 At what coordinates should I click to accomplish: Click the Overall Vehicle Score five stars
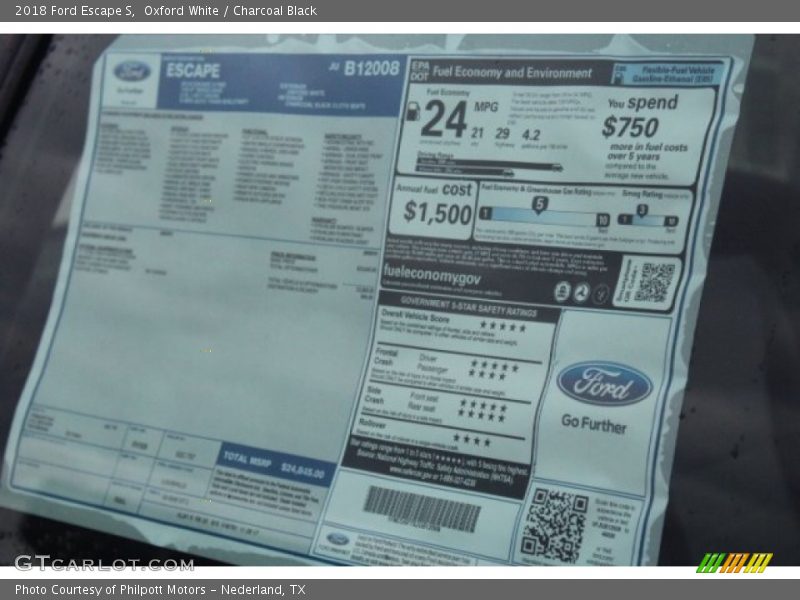click(x=503, y=327)
